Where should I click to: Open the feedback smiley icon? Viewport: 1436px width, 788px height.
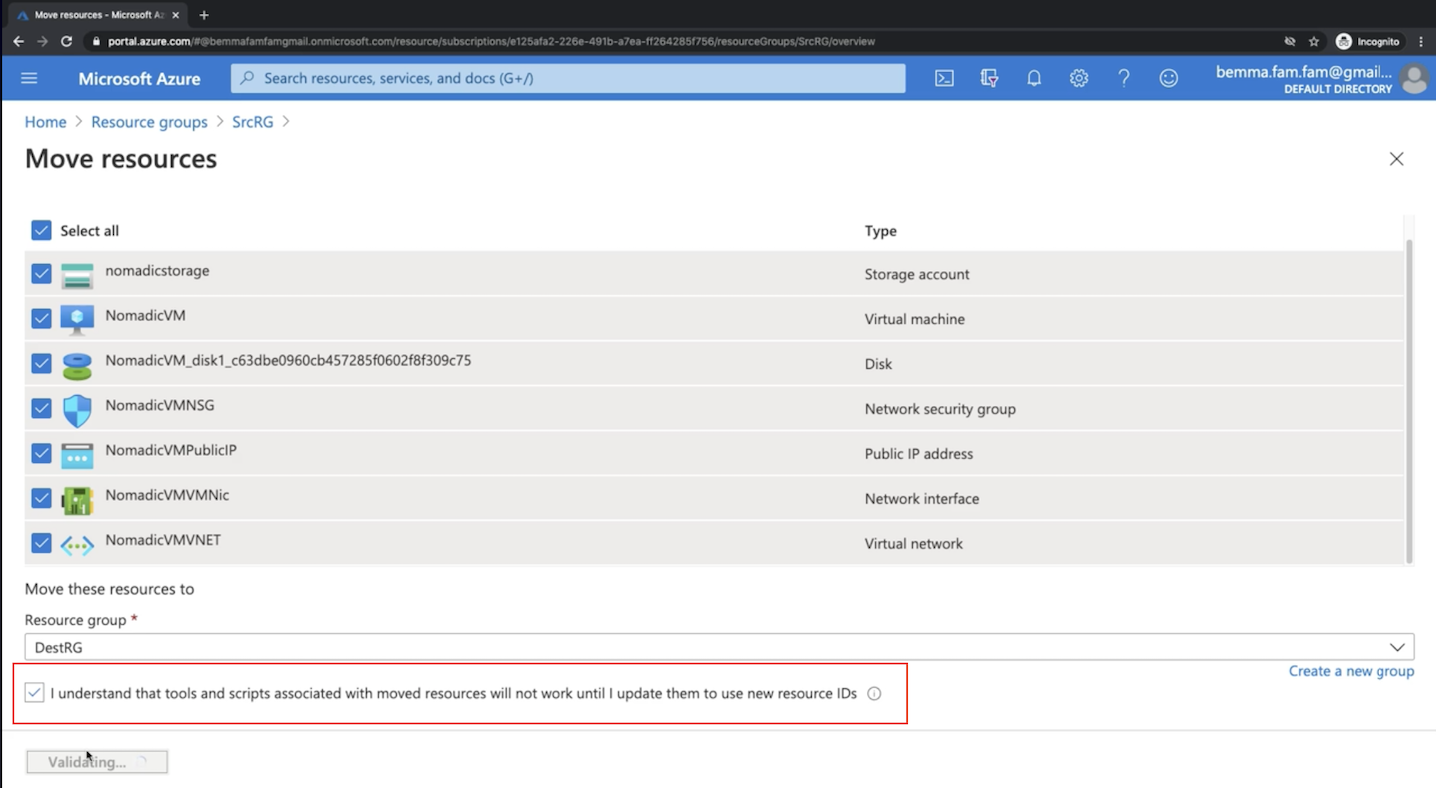(x=1168, y=78)
